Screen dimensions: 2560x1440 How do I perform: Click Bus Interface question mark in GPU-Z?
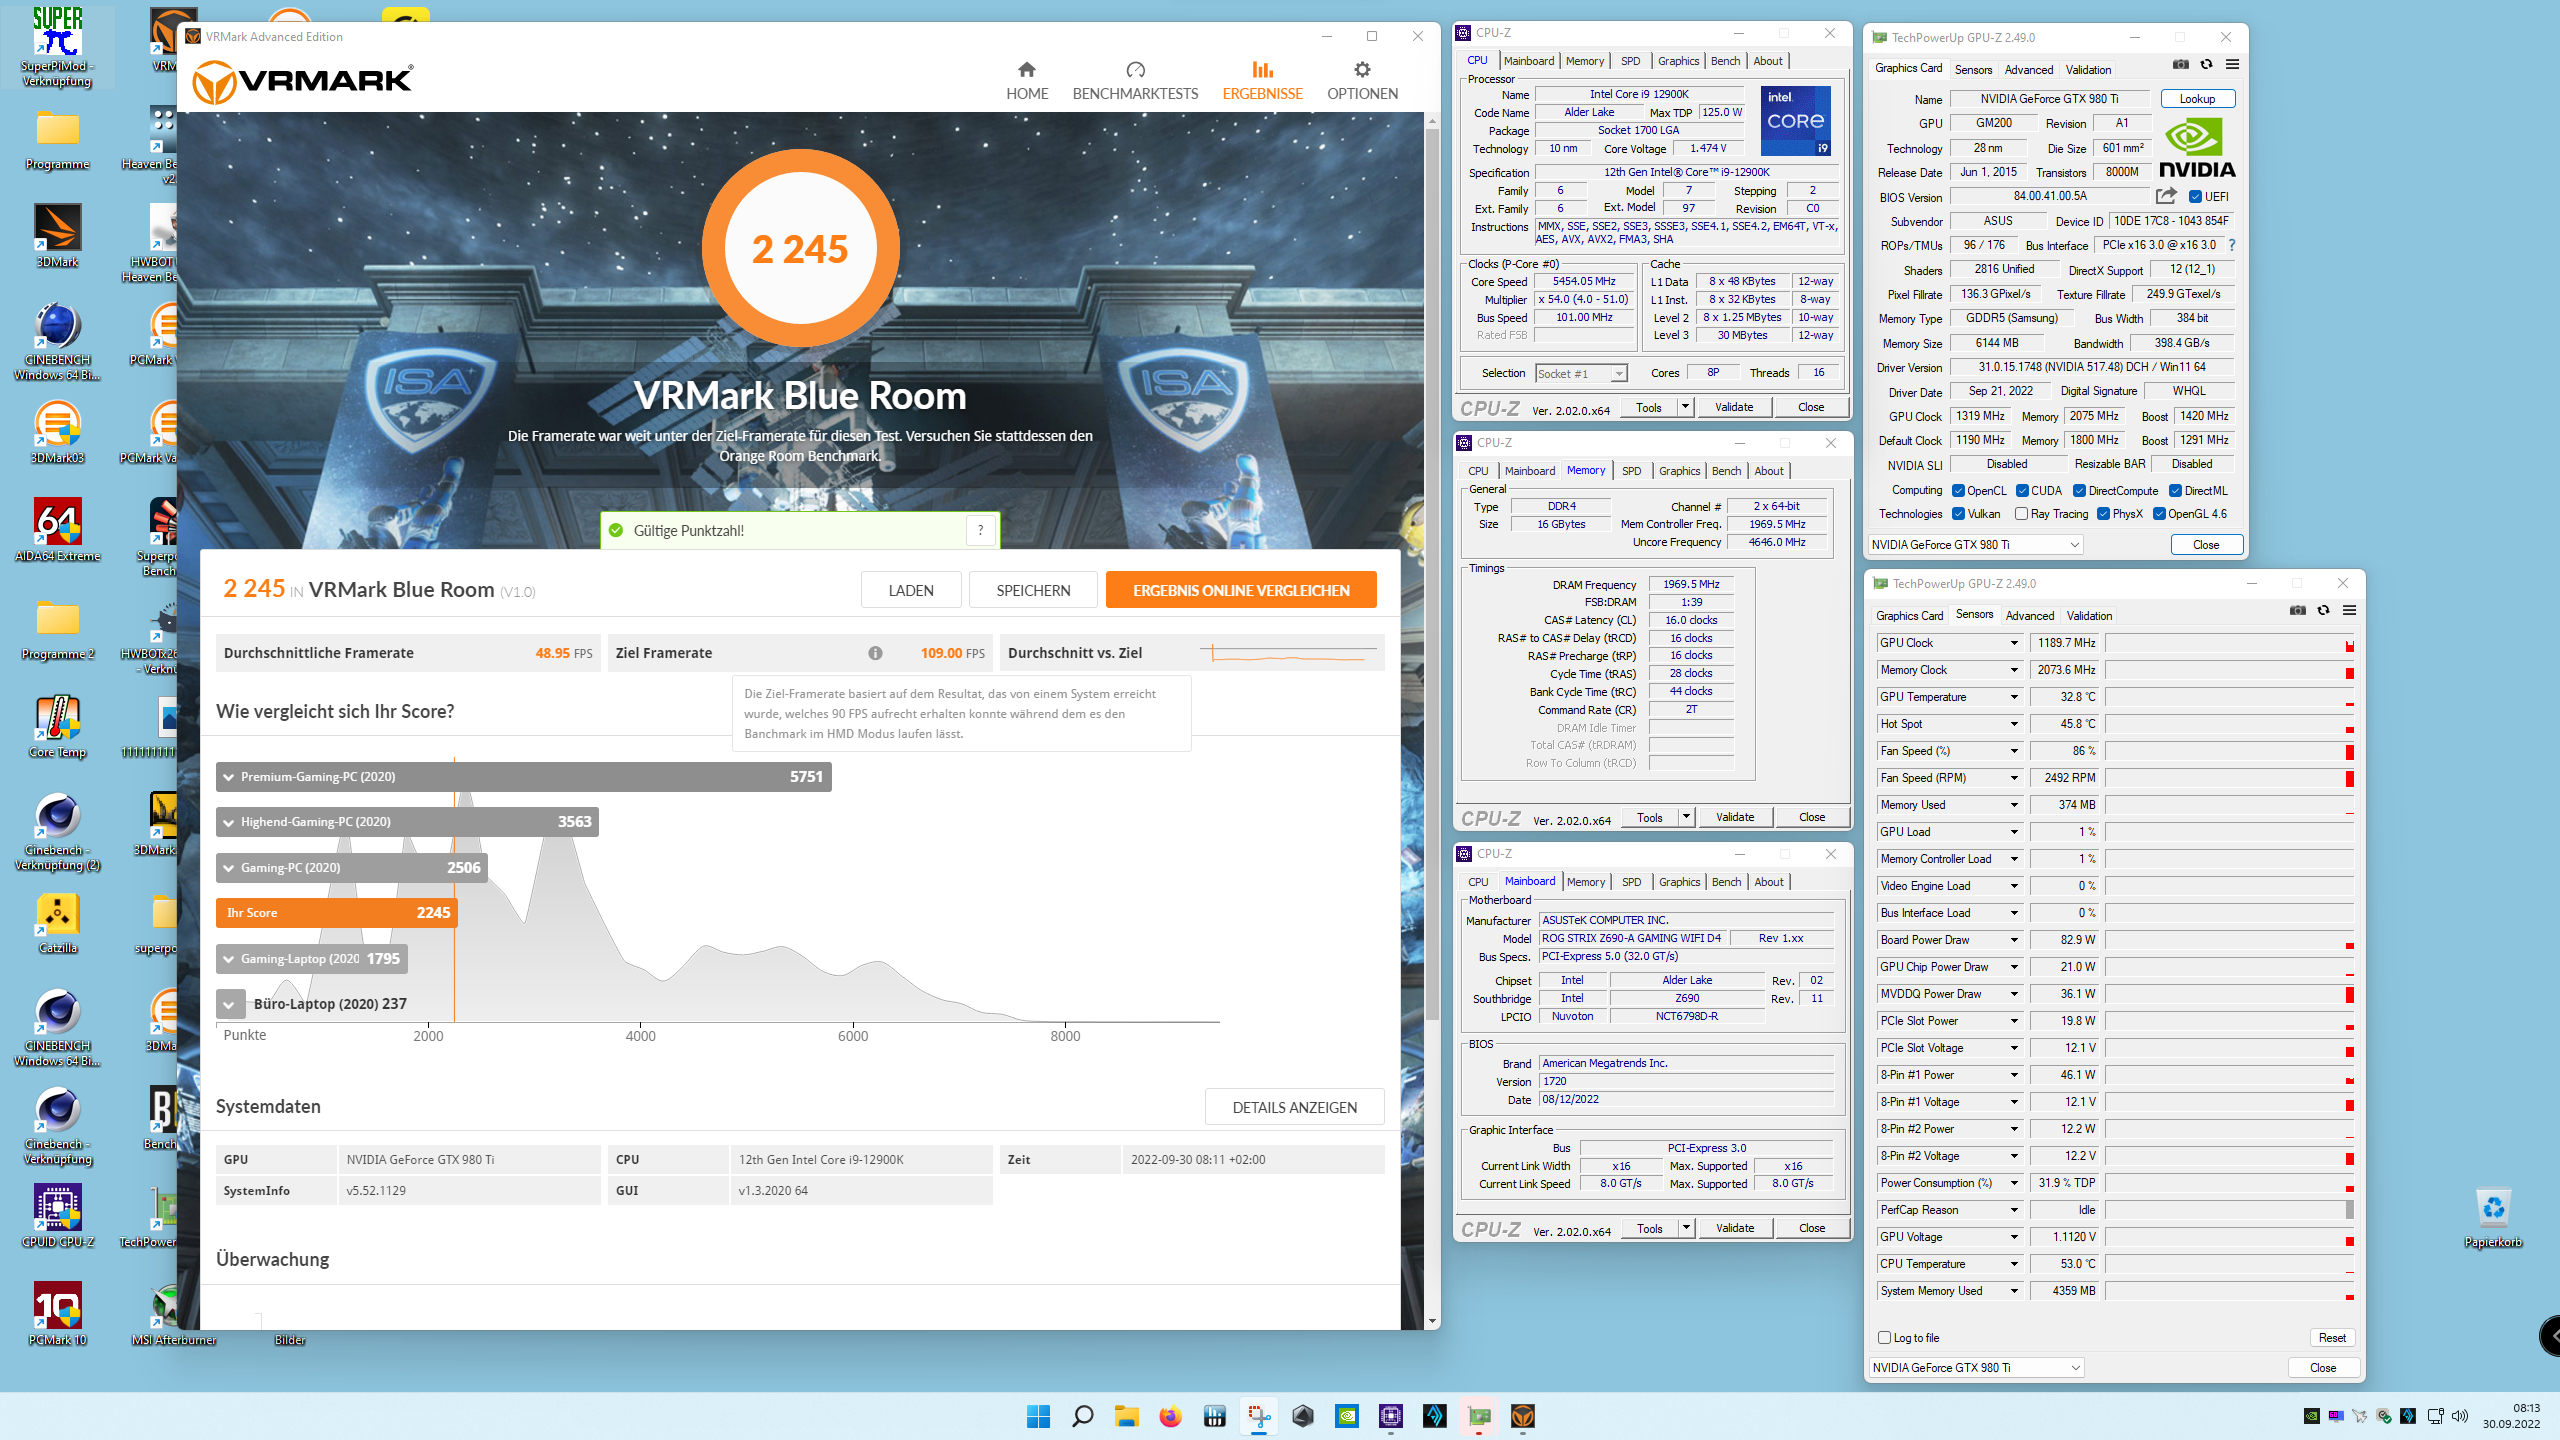coord(2232,245)
